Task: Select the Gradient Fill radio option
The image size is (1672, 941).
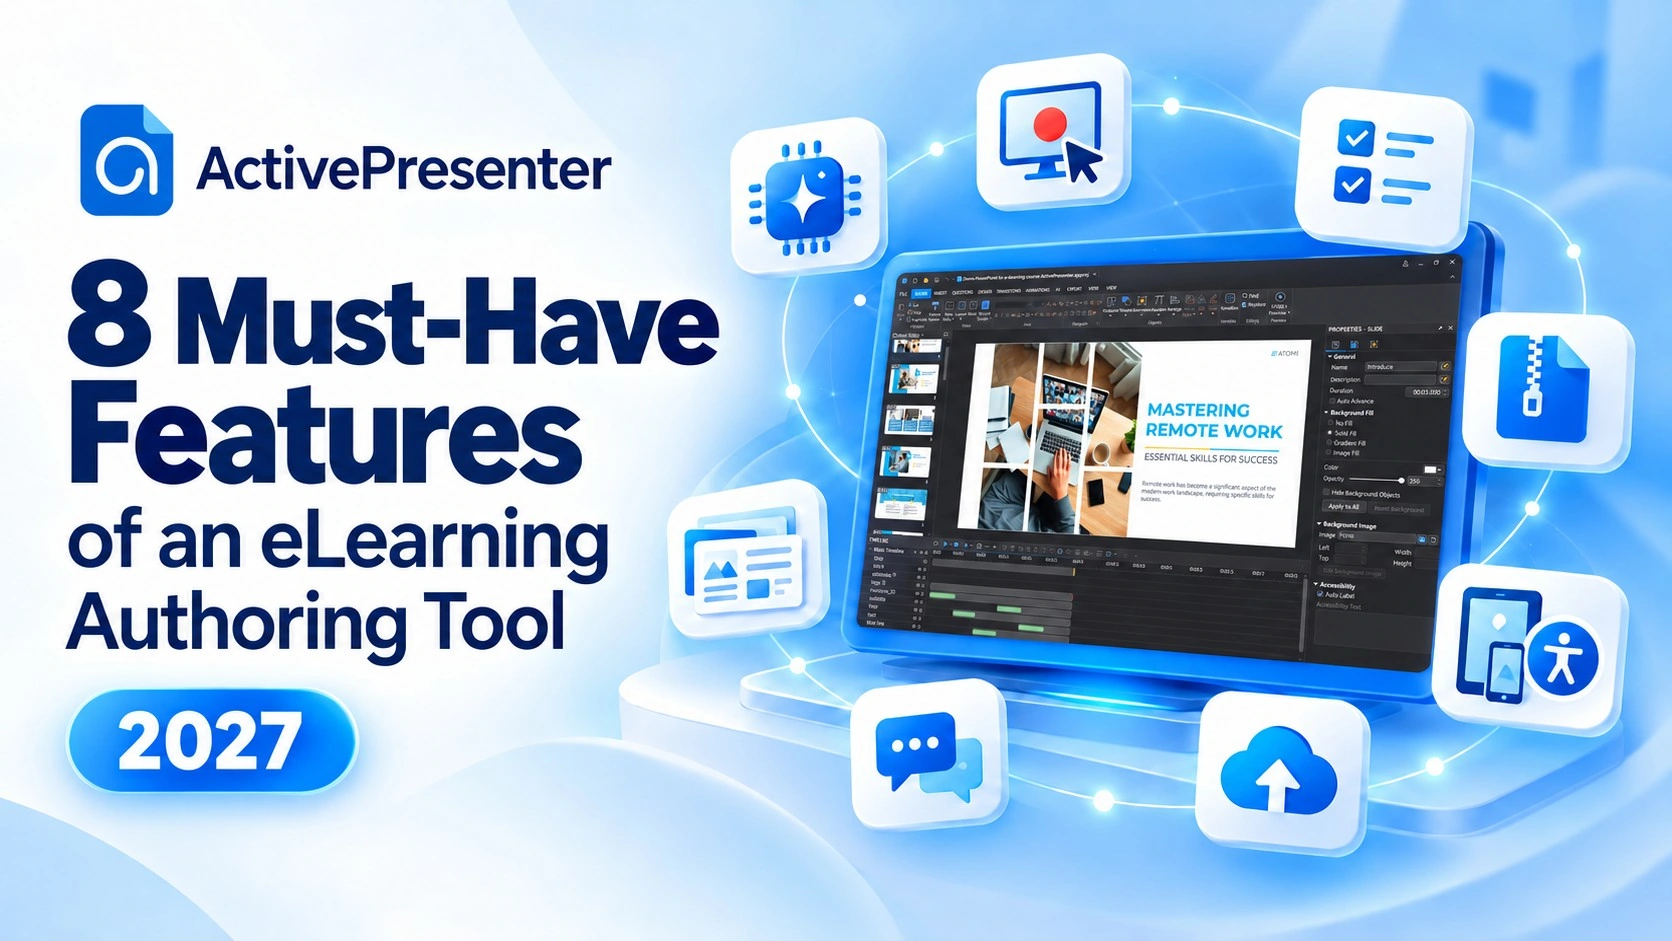Action: (1329, 443)
